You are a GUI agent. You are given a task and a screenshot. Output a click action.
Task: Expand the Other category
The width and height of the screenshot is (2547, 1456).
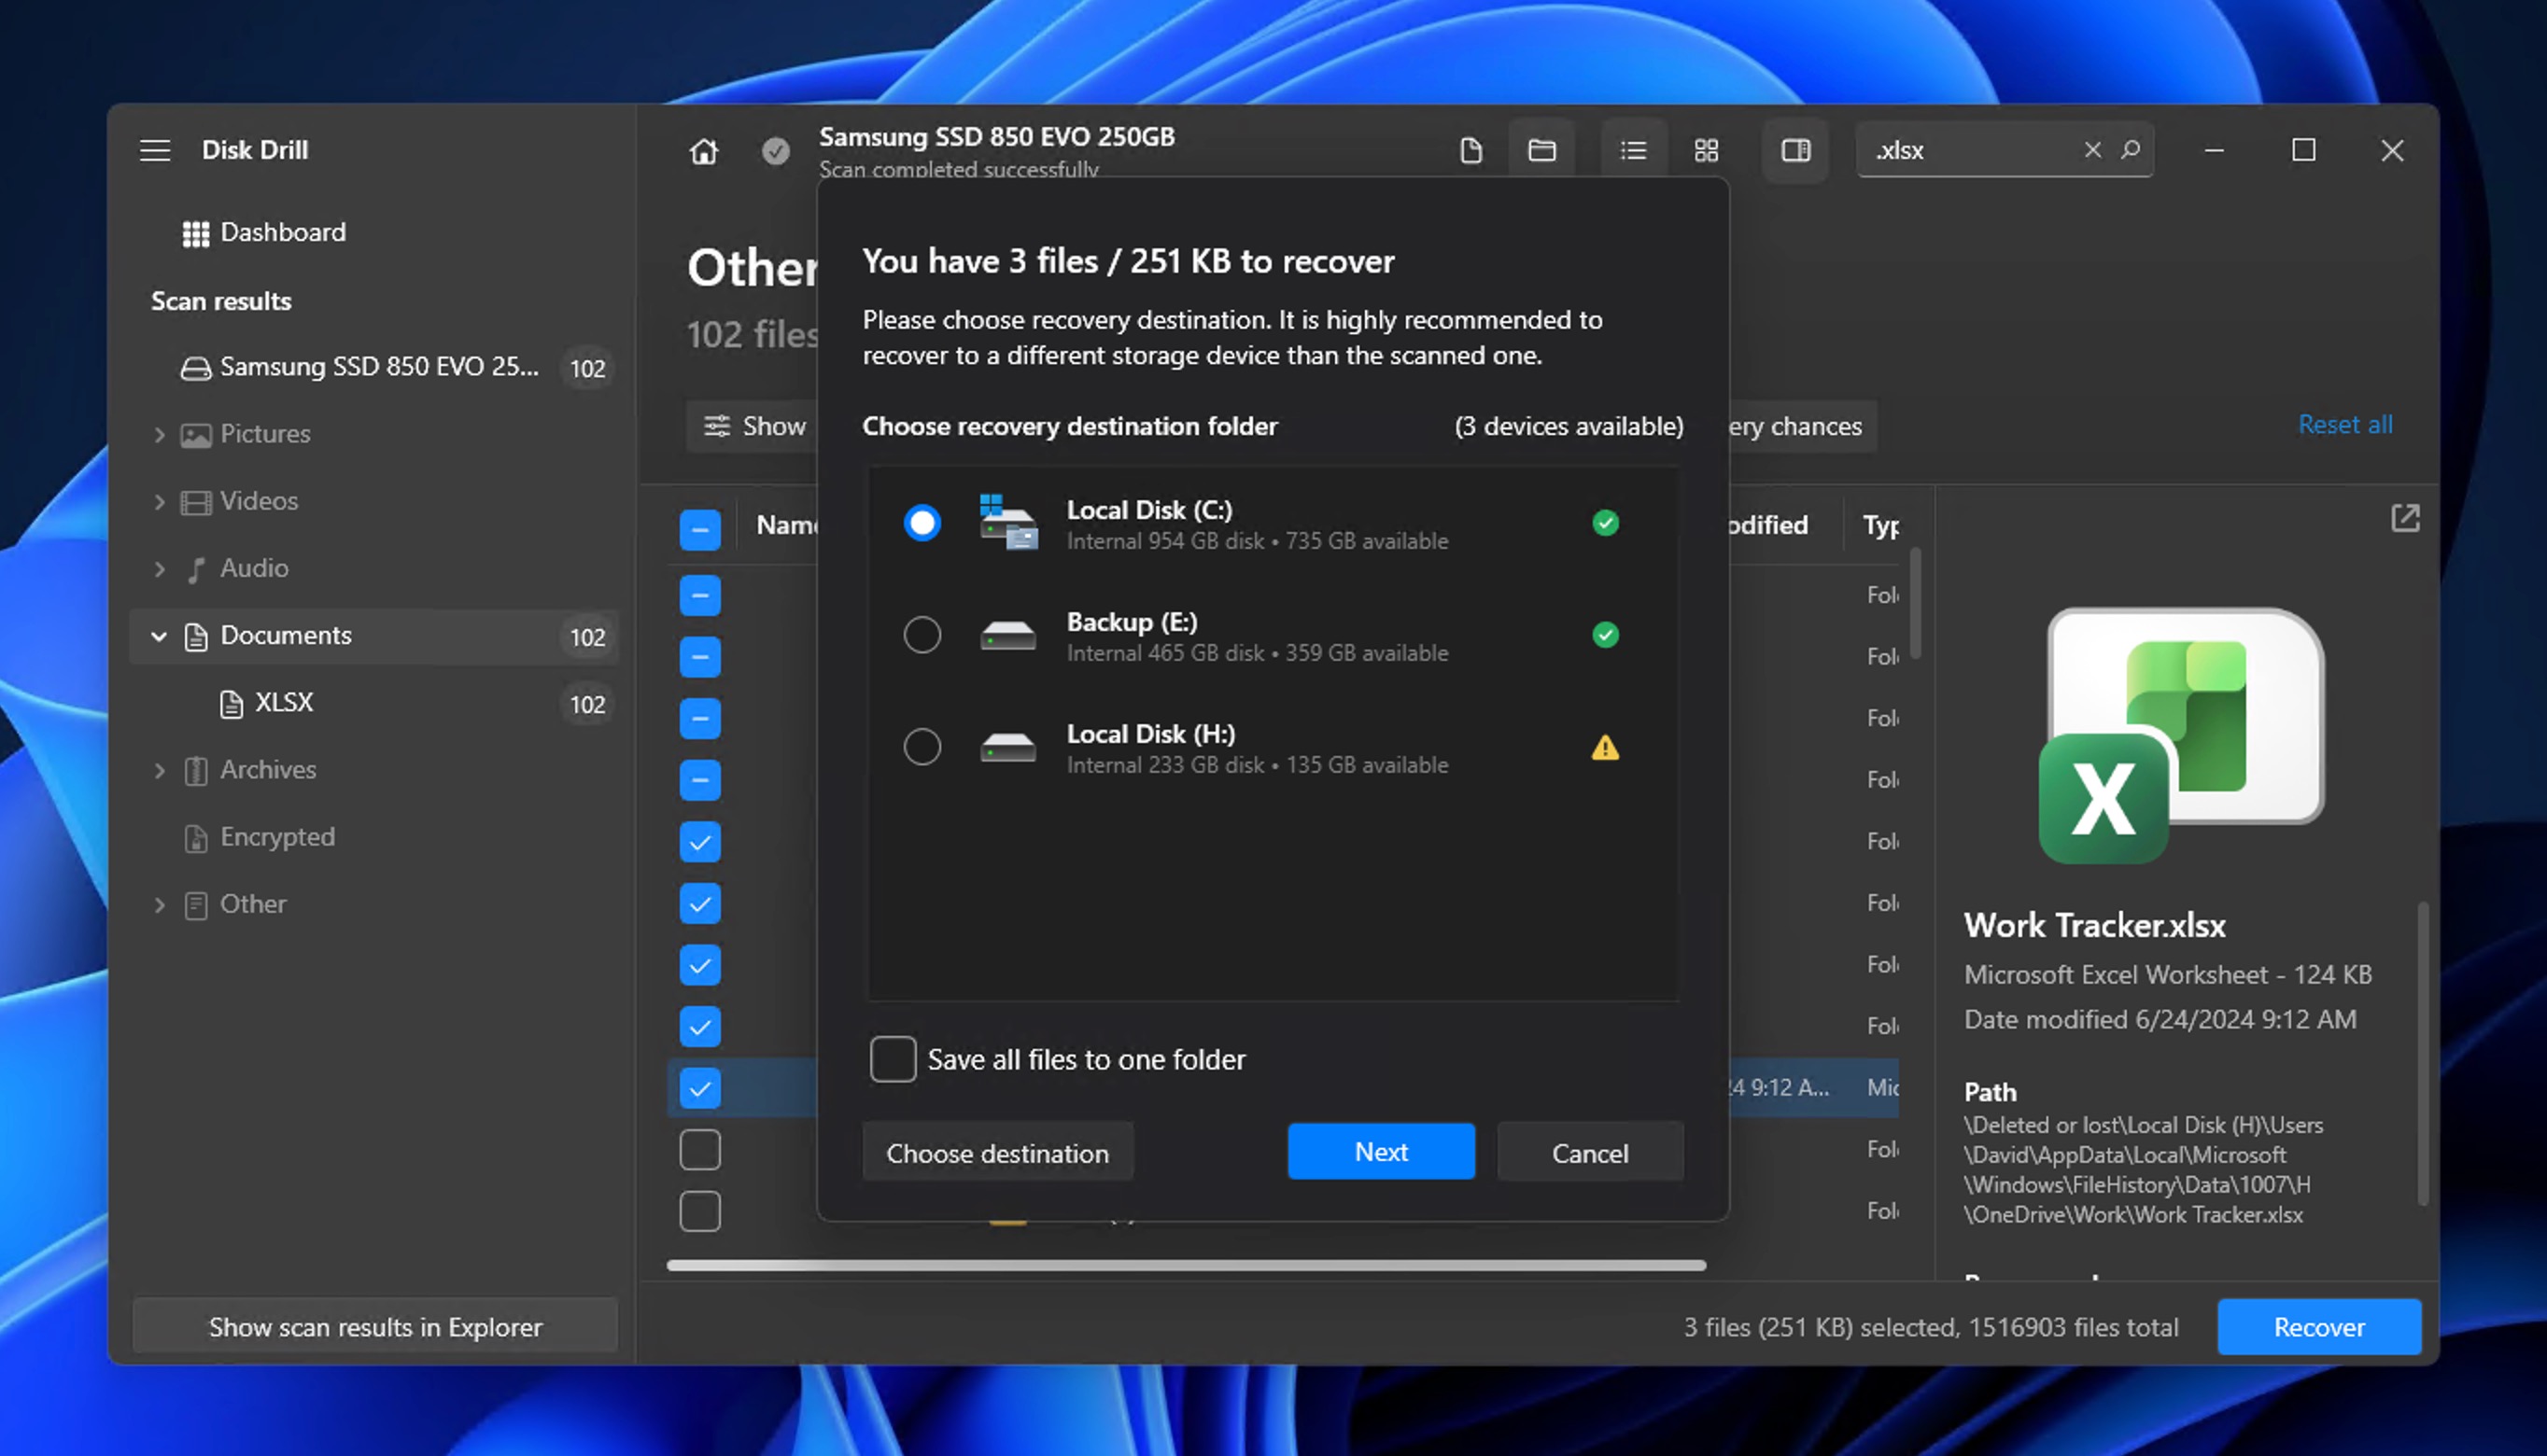coord(160,905)
